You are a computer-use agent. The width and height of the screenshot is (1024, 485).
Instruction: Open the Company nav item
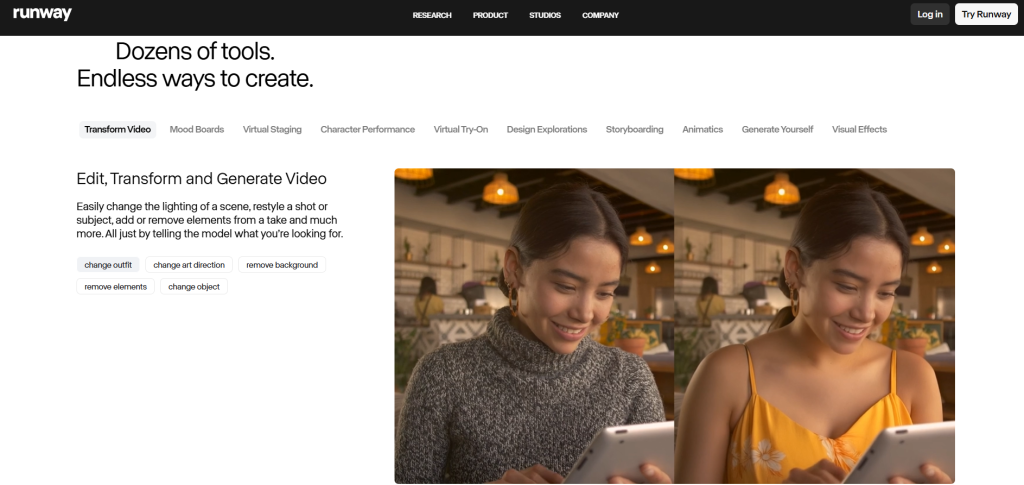600,15
